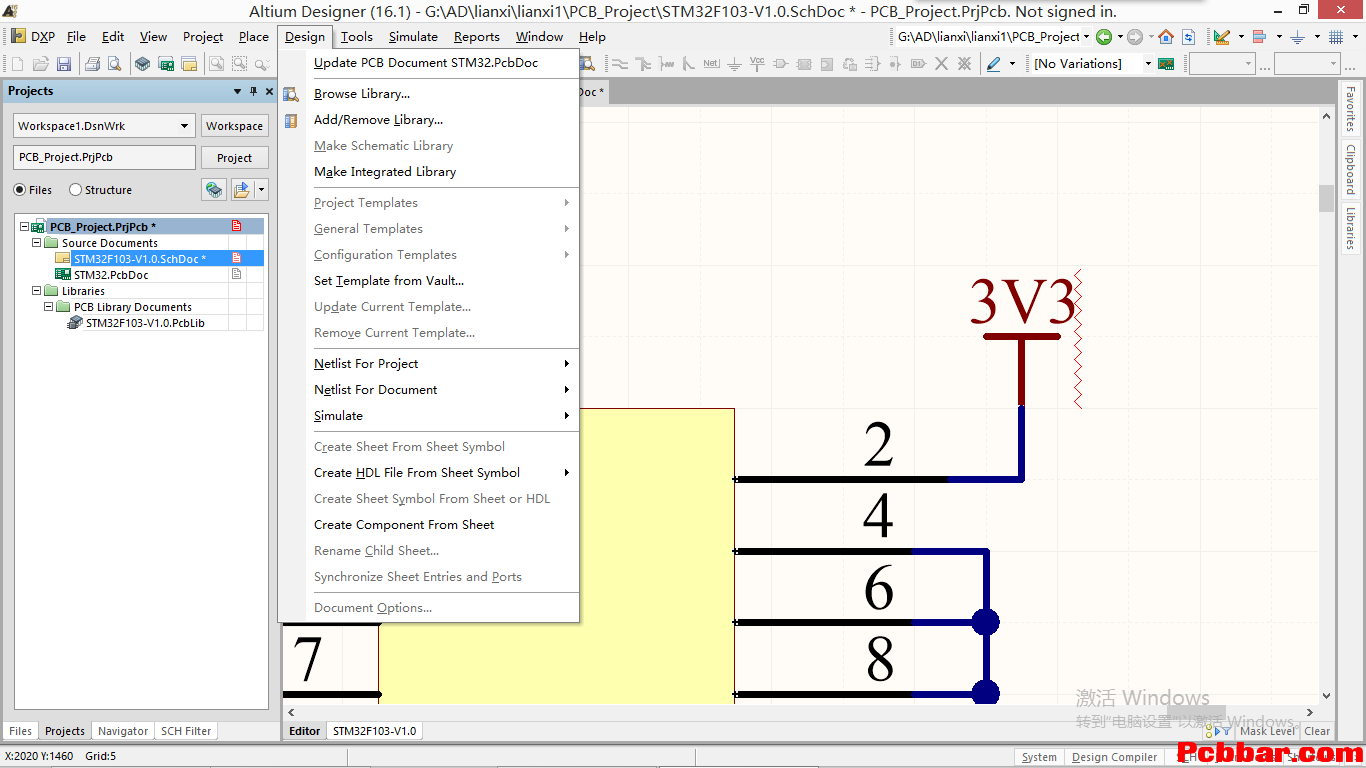Choose Update PCB Document STM32.PcbDoc
This screenshot has width=1366, height=768.
tap(428, 62)
